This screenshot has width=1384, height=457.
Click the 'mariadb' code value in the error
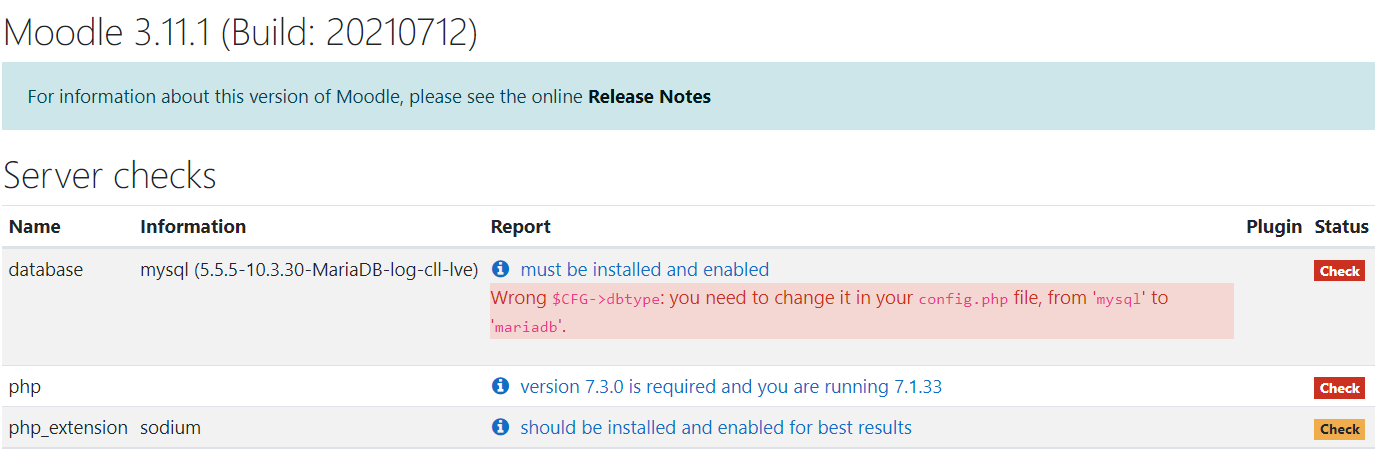(527, 327)
